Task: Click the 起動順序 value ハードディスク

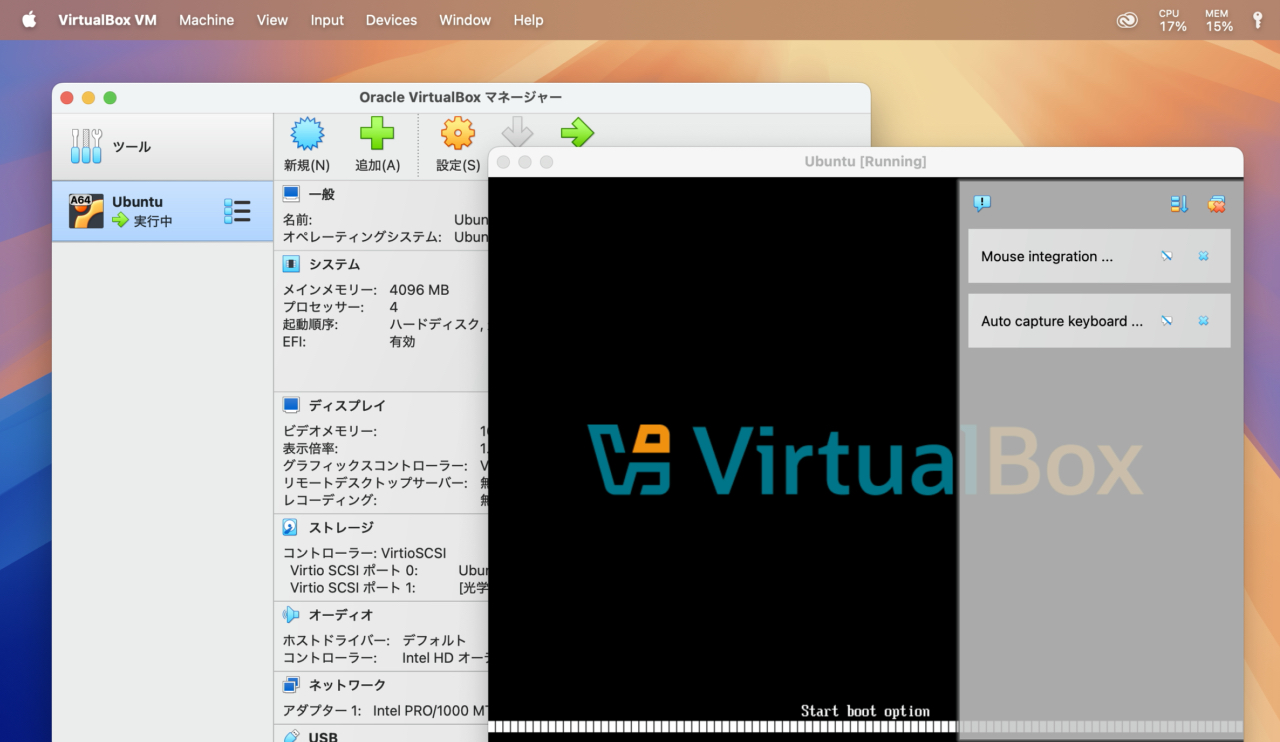Action: [x=438, y=324]
